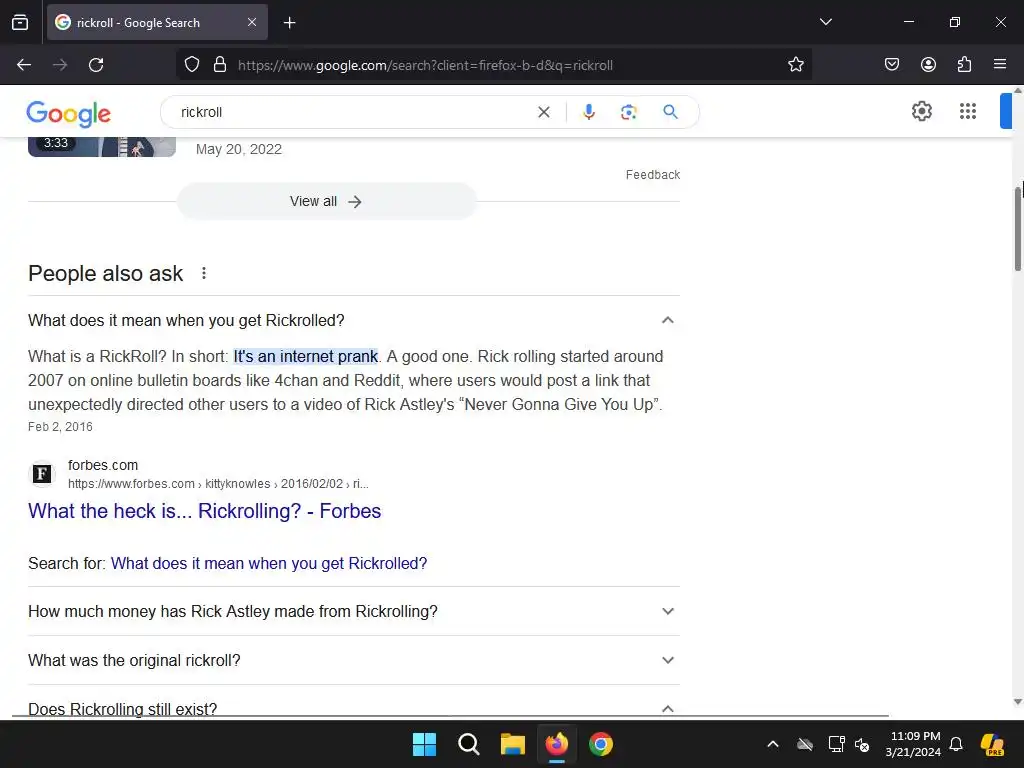The width and height of the screenshot is (1024, 768).
Task: Collapse 'Does Rickrolling still exist?' question
Action: point(354,709)
